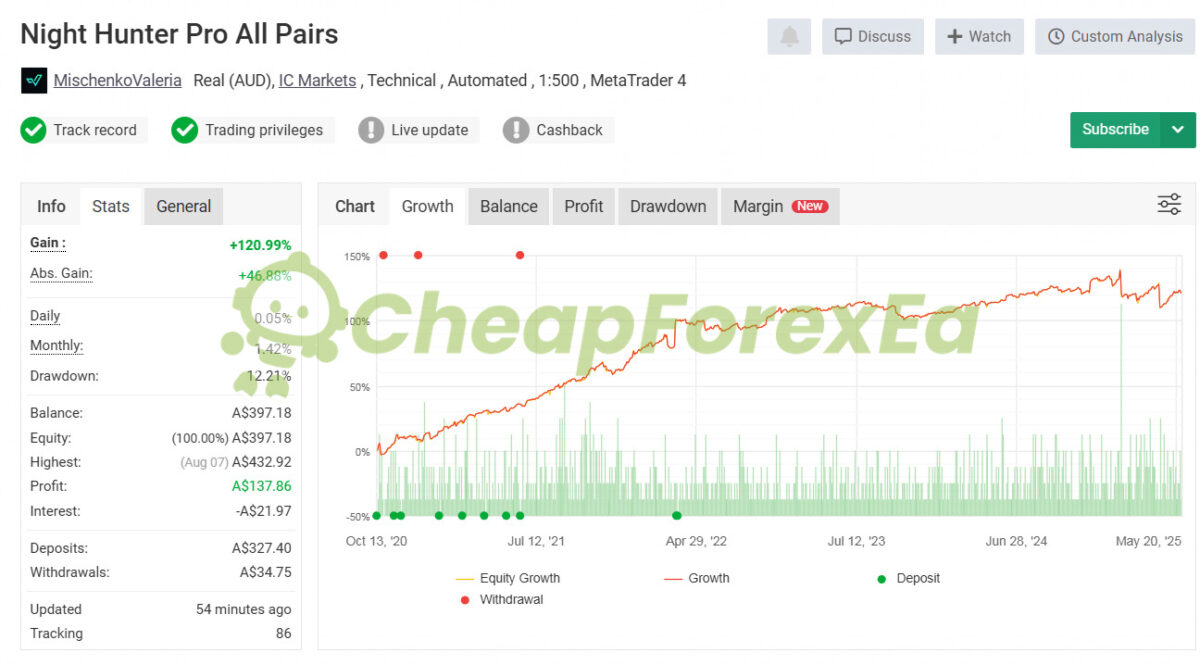This screenshot has height=665, width=1200.
Task: Click the grey Cashback warning icon
Action: click(516, 130)
